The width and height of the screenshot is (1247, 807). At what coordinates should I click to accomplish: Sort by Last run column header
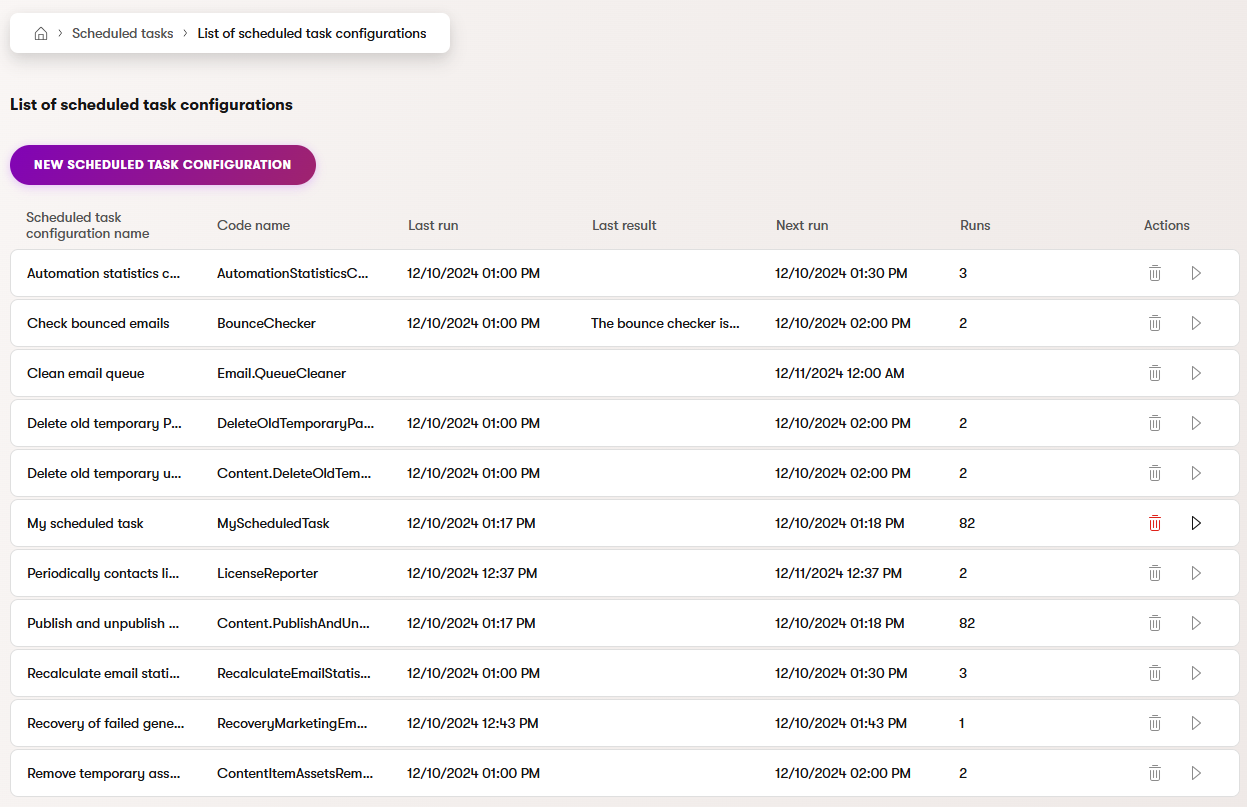(433, 225)
